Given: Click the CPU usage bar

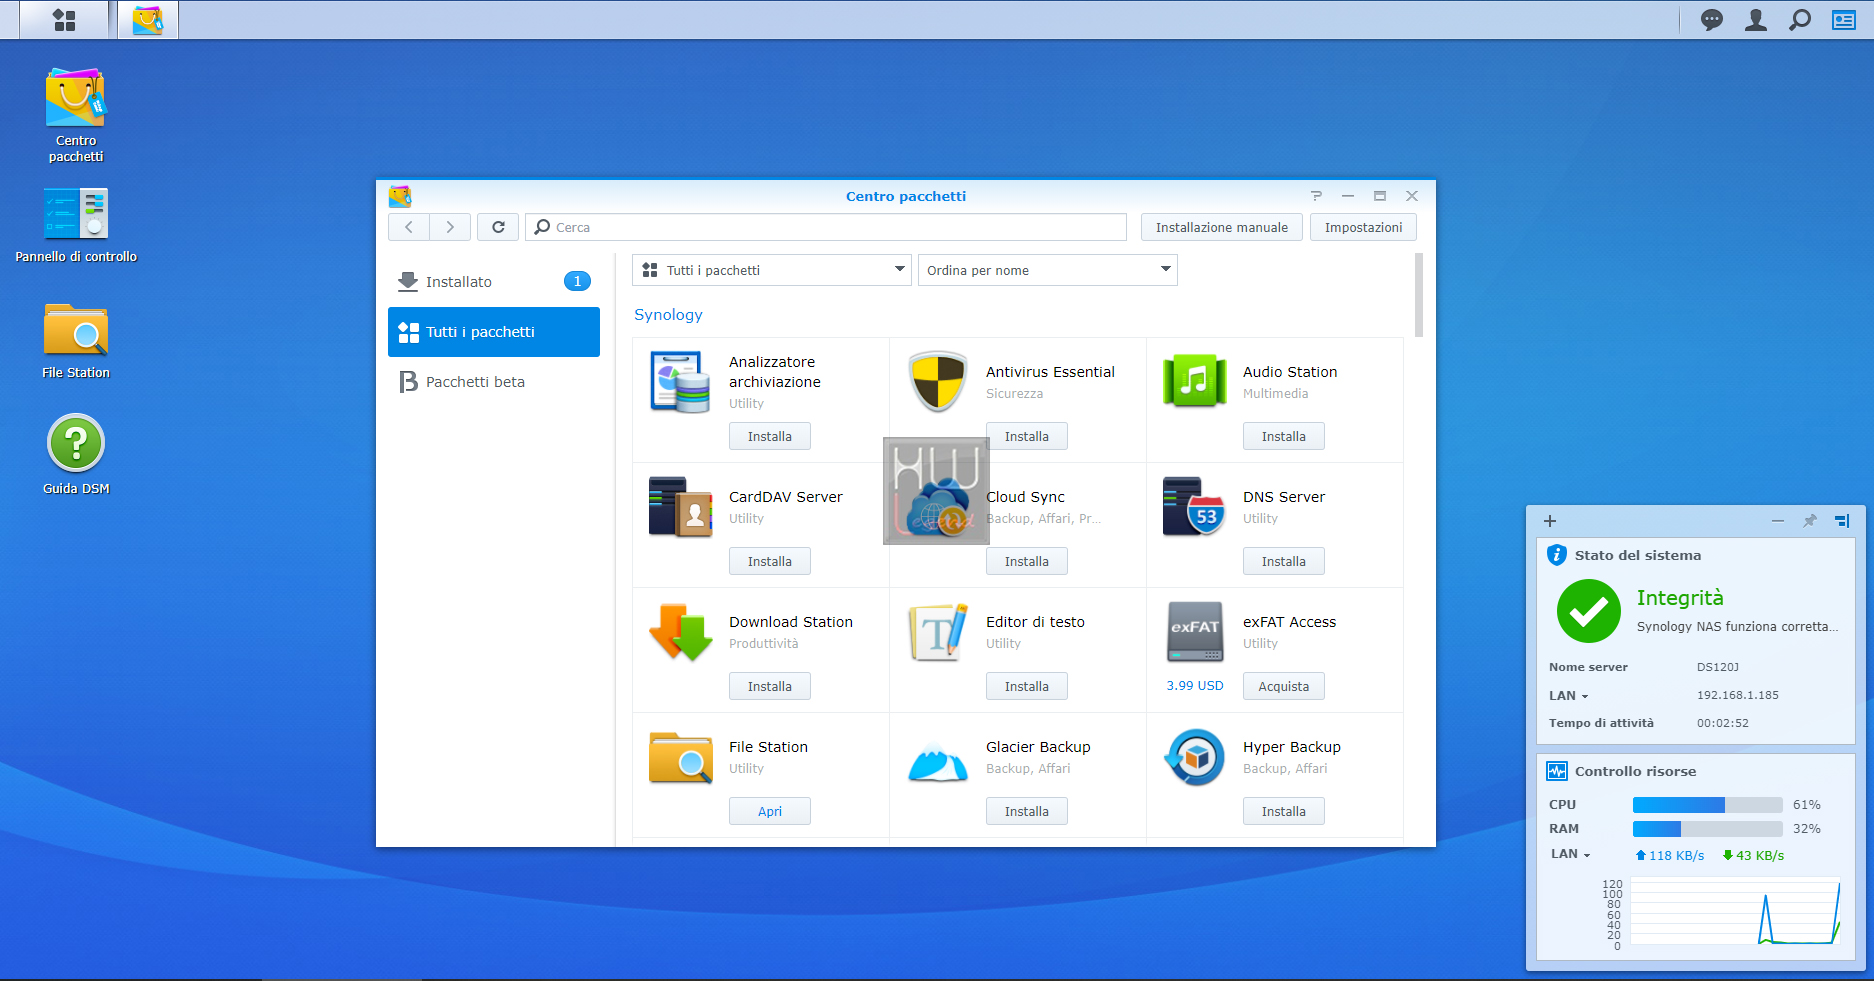Looking at the screenshot, I should point(1707,805).
